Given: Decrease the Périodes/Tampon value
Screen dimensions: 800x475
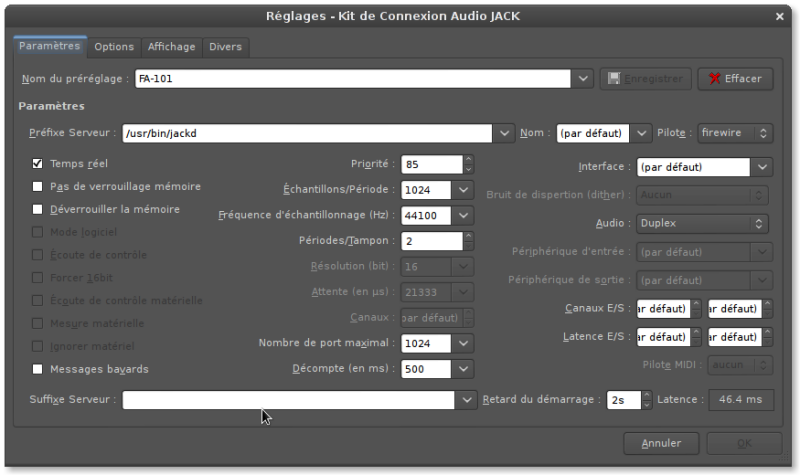Looking at the screenshot, I should point(468,245).
